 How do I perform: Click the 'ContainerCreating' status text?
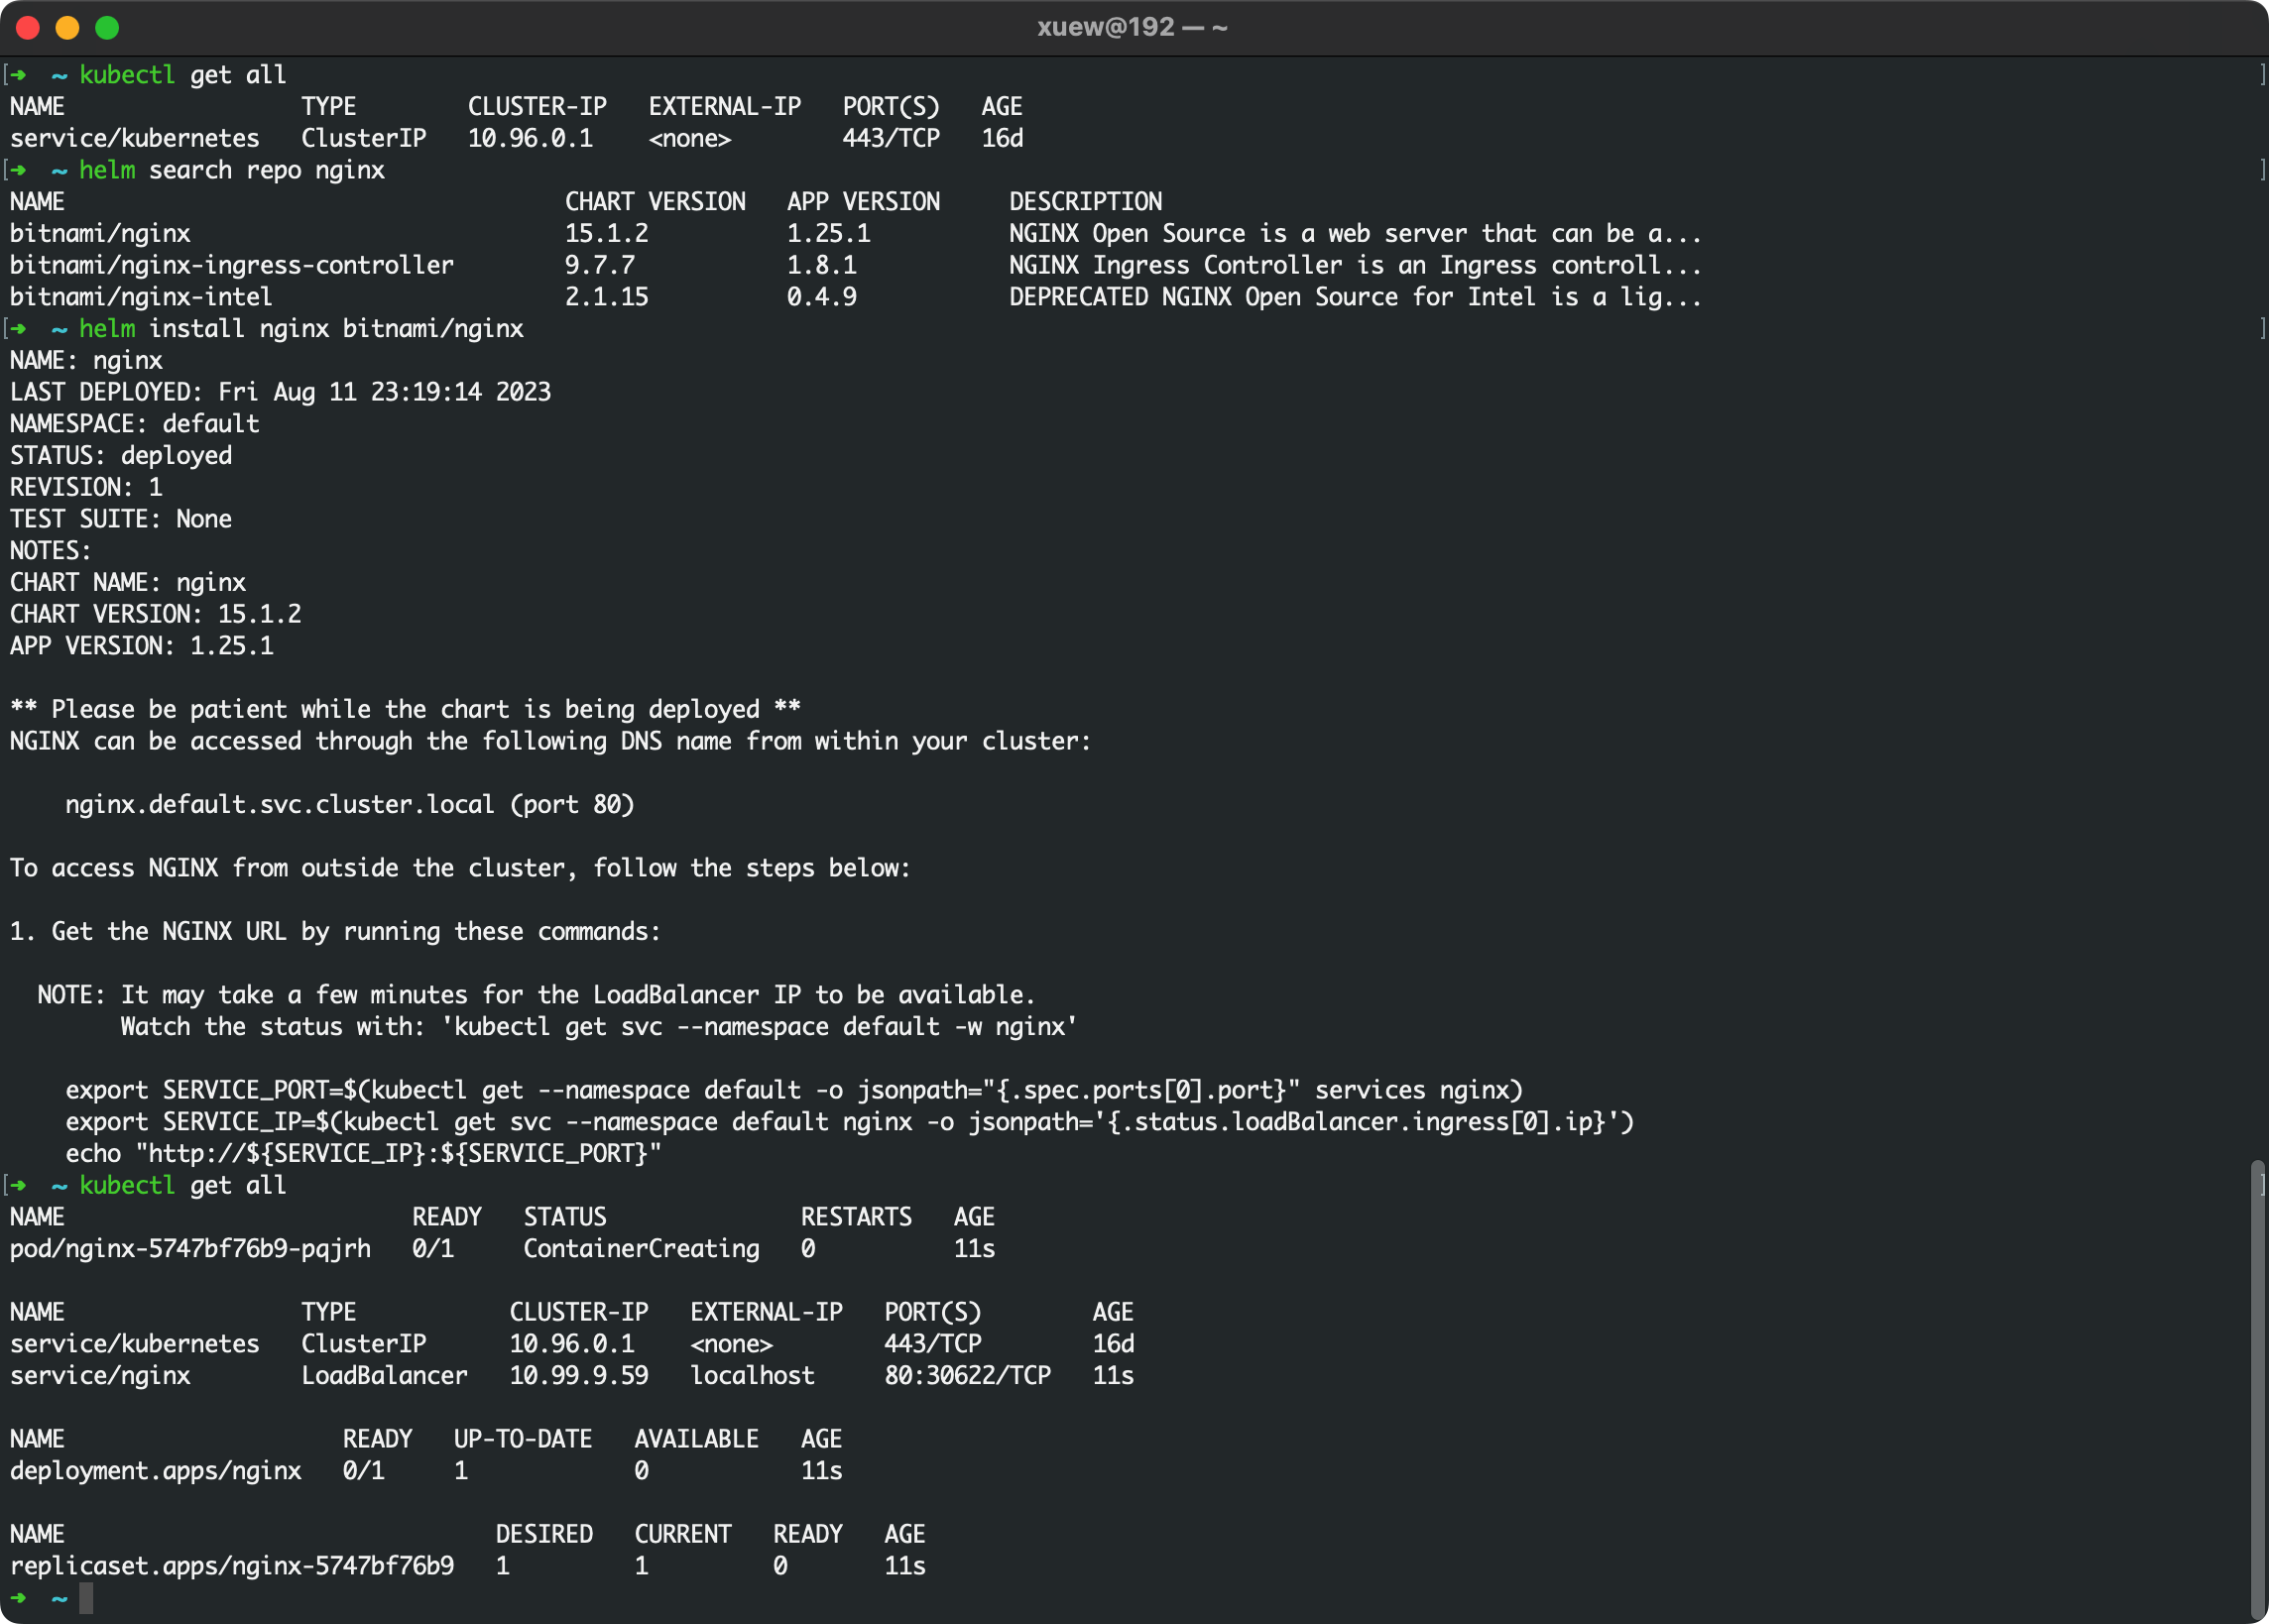641,1249
